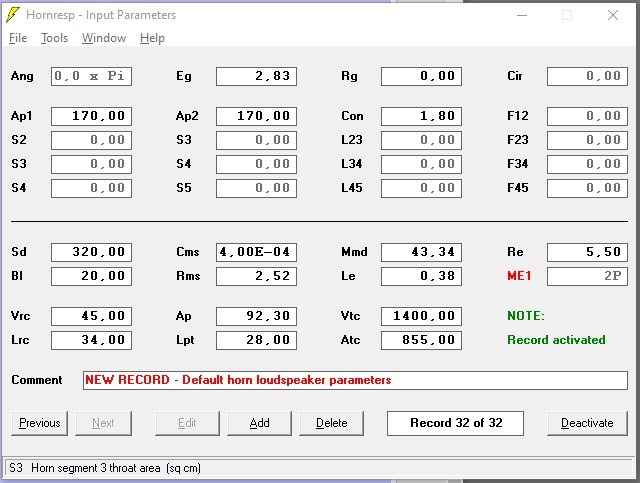This screenshot has height=483, width=640.
Task: Select the Ap field showing 92,30
Action: point(256,316)
